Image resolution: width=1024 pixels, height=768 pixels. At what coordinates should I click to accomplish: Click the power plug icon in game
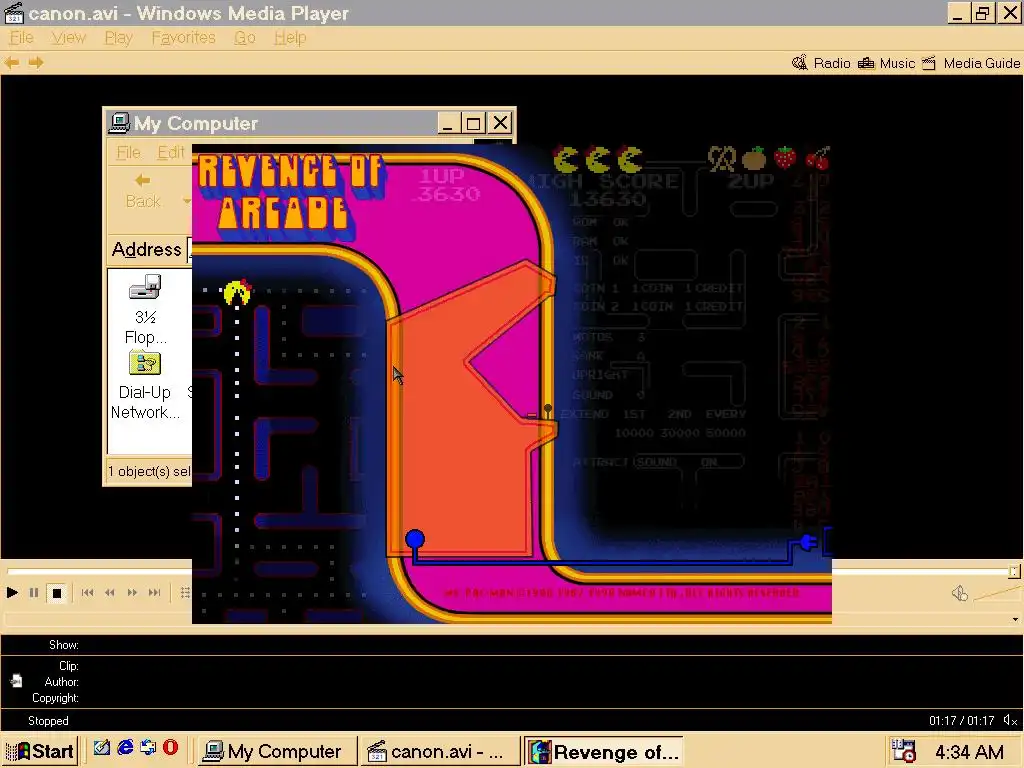tap(808, 543)
